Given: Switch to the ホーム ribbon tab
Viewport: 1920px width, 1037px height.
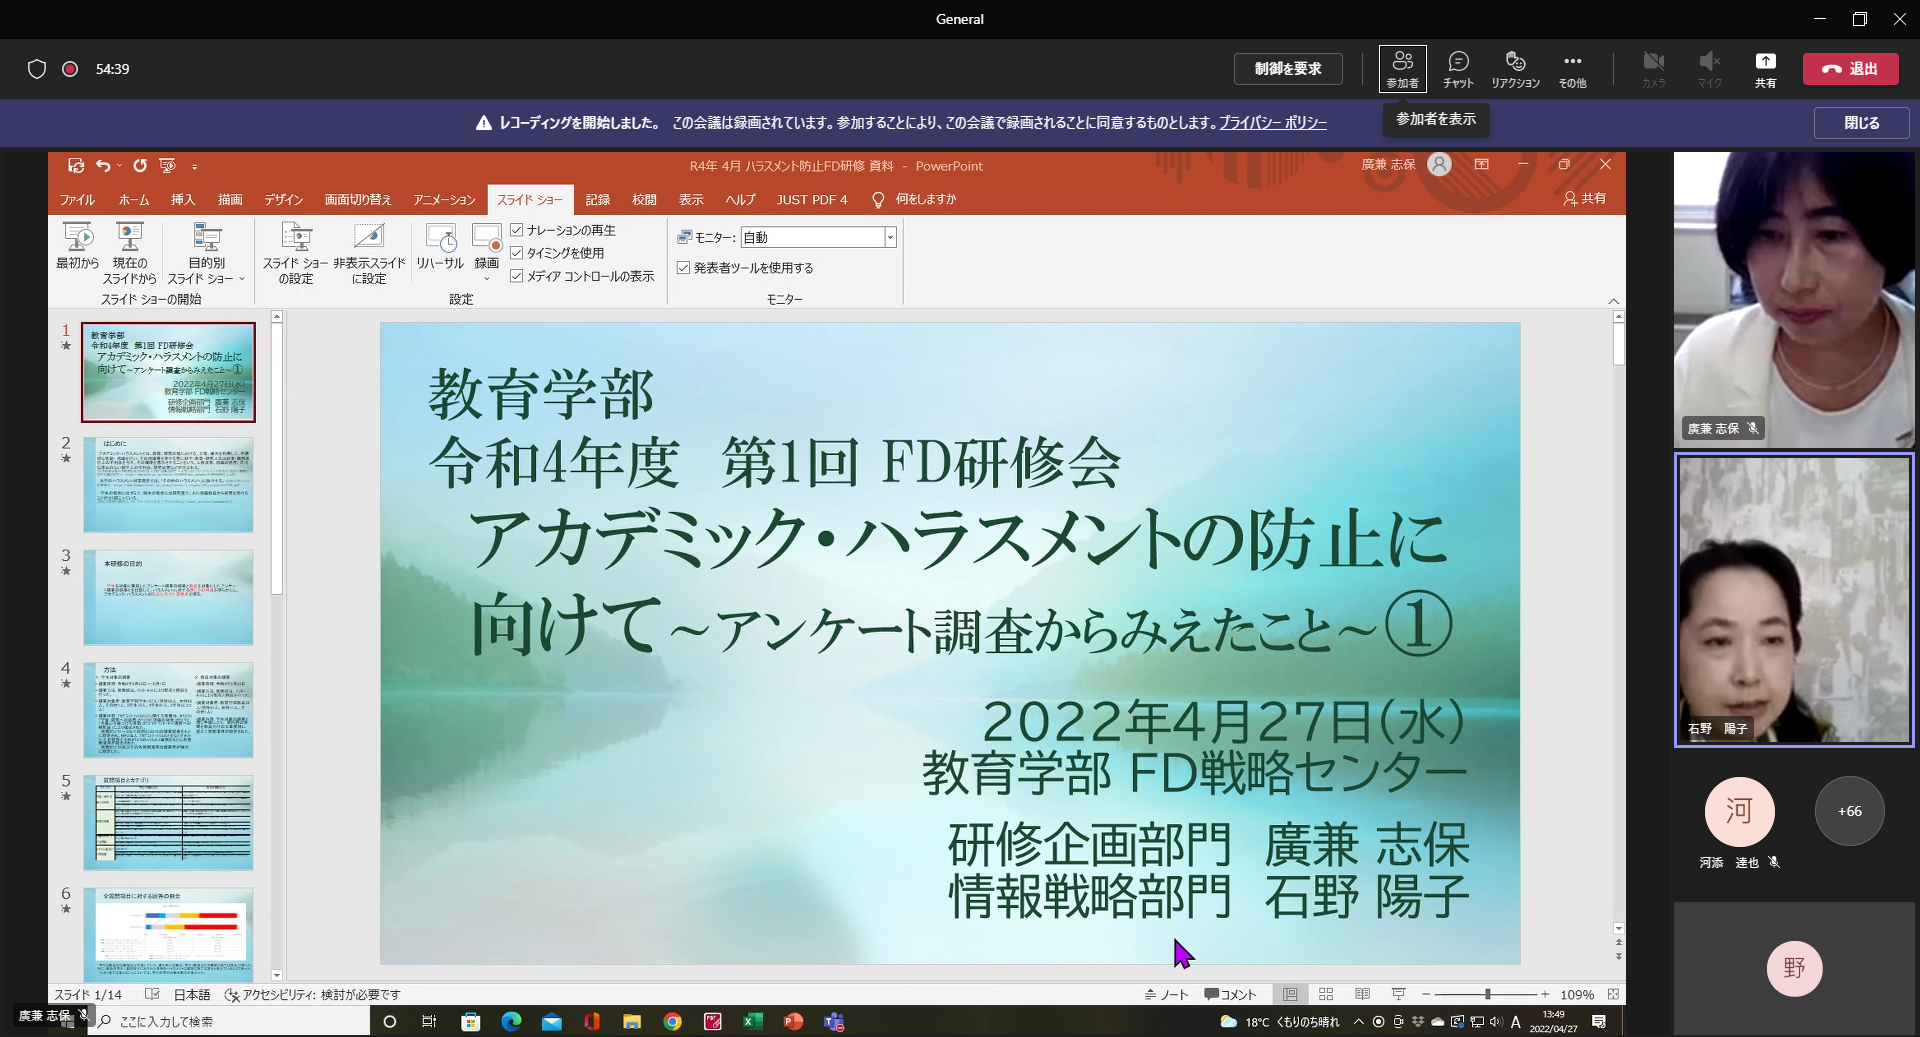Looking at the screenshot, I should [133, 199].
